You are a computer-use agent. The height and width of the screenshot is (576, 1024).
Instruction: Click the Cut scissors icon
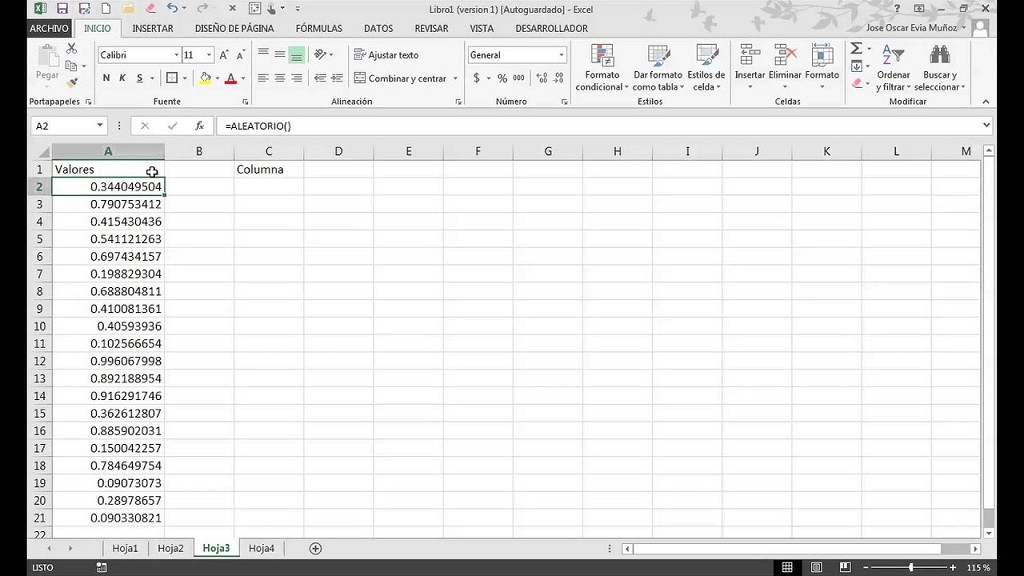pos(71,48)
